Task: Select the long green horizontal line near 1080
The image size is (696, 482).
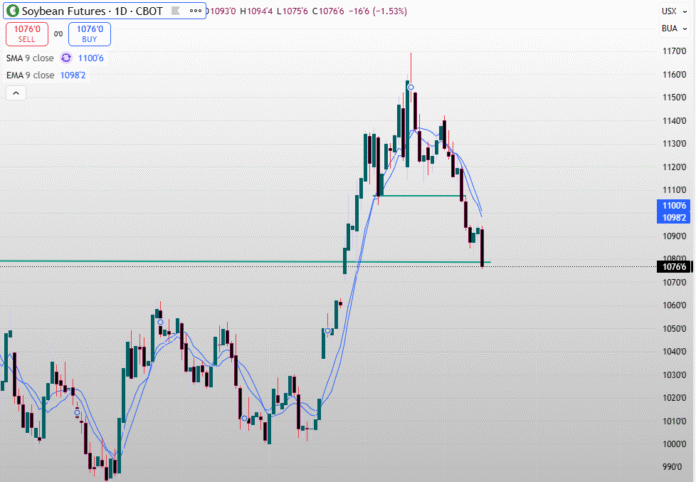Action: point(200,262)
